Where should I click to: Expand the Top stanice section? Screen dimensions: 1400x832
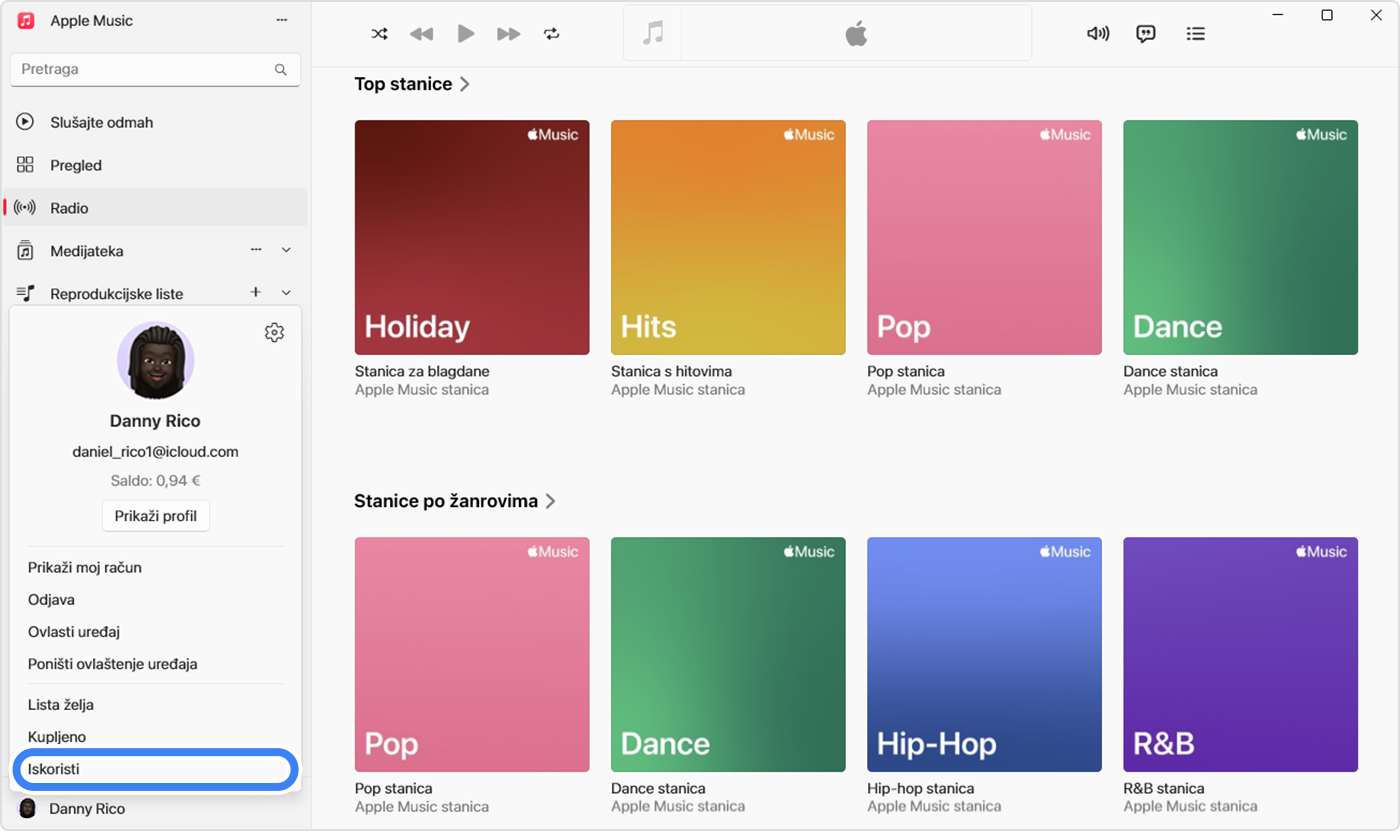412,84
